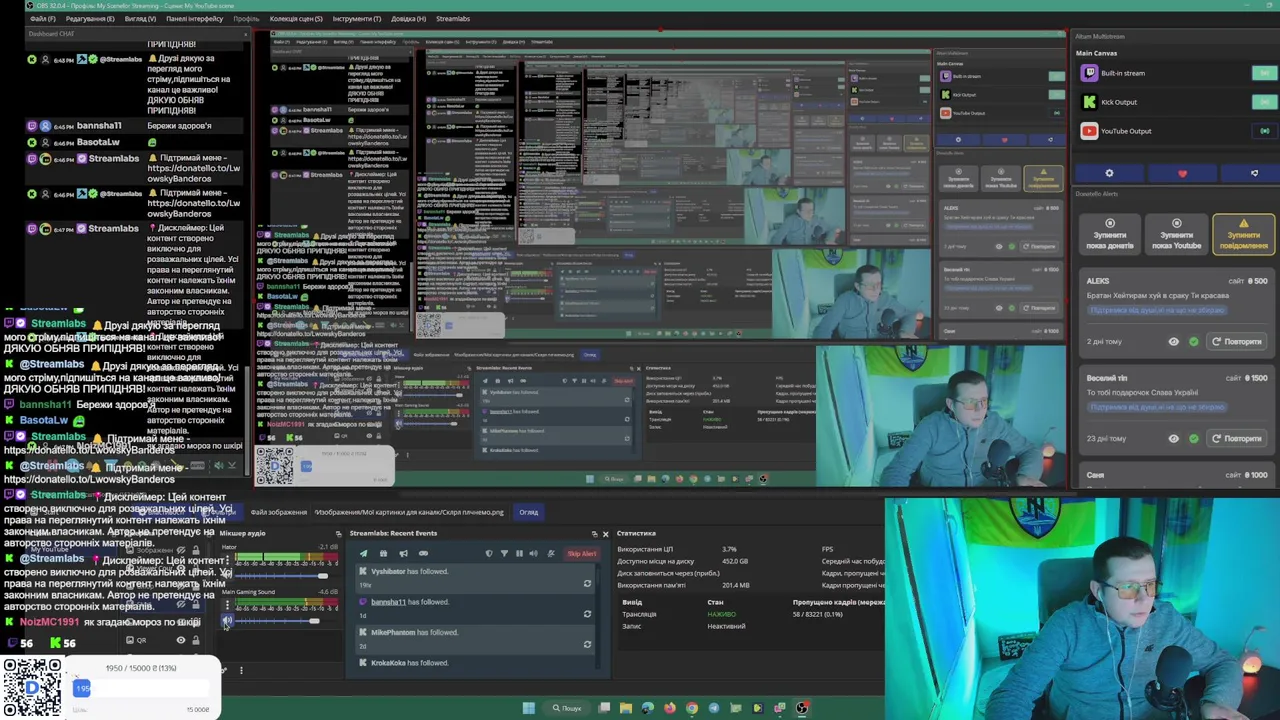The height and width of the screenshot is (720, 1280).
Task: Toggle the Built-in stream output switch
Action: (x=1265, y=73)
